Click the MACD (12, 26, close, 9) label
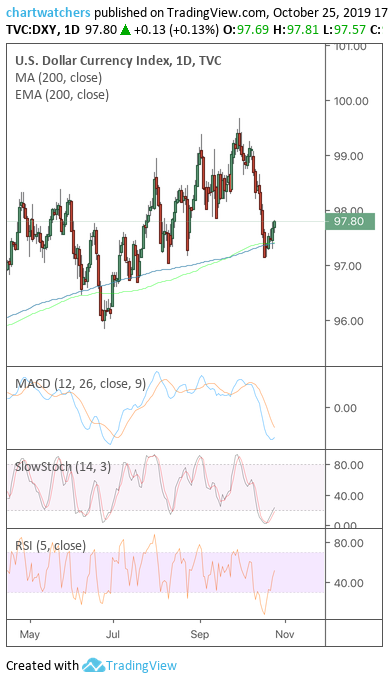 click(81, 383)
